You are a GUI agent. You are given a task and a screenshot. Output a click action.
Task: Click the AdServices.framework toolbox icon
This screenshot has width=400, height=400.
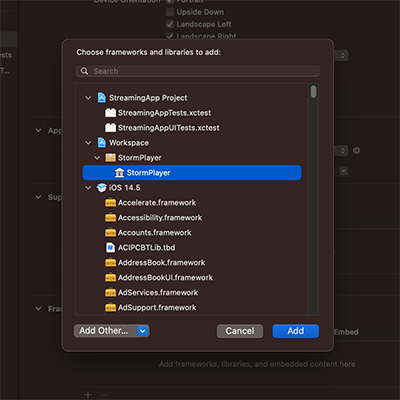click(x=110, y=293)
